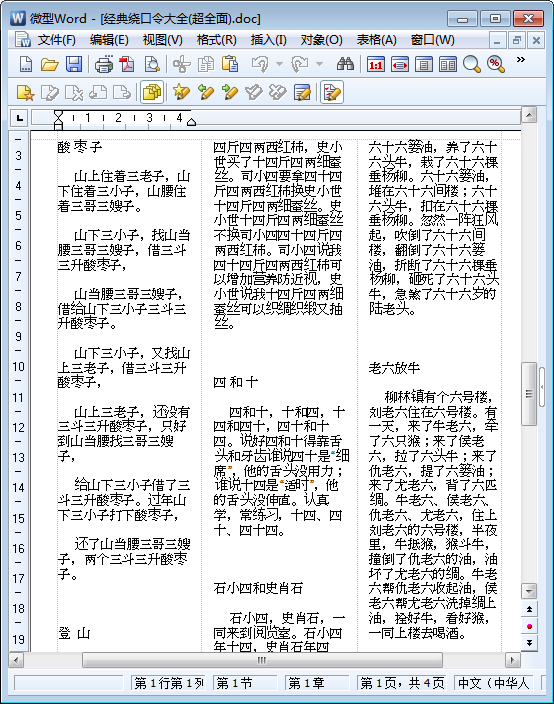Screen dimensions: 554x704
Task: Click the vertical scrollbar up arrow
Action: (x=529, y=115)
